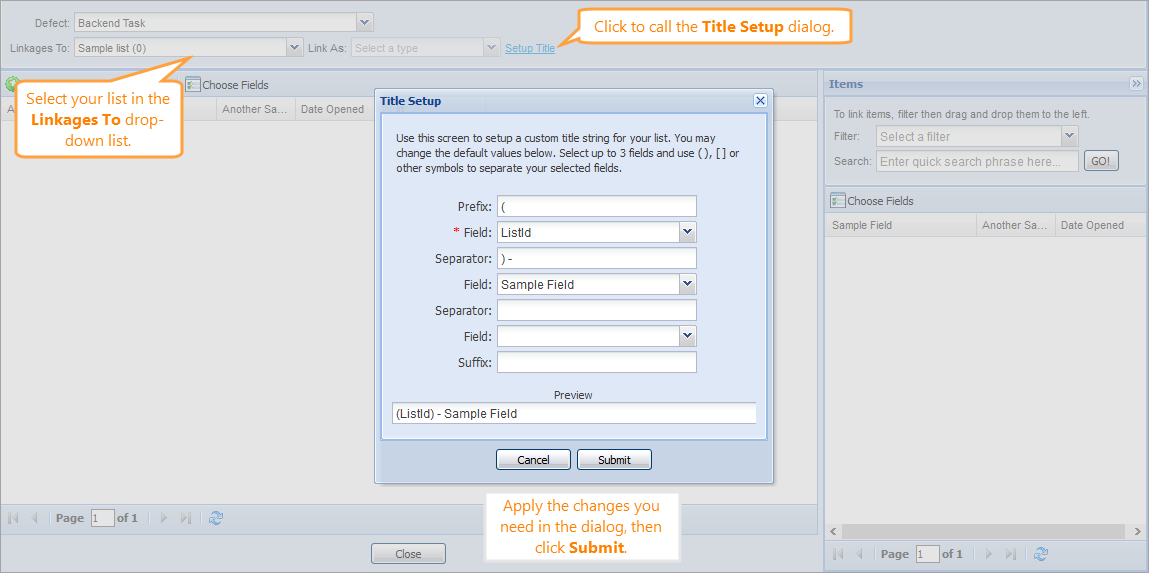The width and height of the screenshot is (1149, 573).
Task: Click the Setup Title link
Action: (x=530, y=48)
